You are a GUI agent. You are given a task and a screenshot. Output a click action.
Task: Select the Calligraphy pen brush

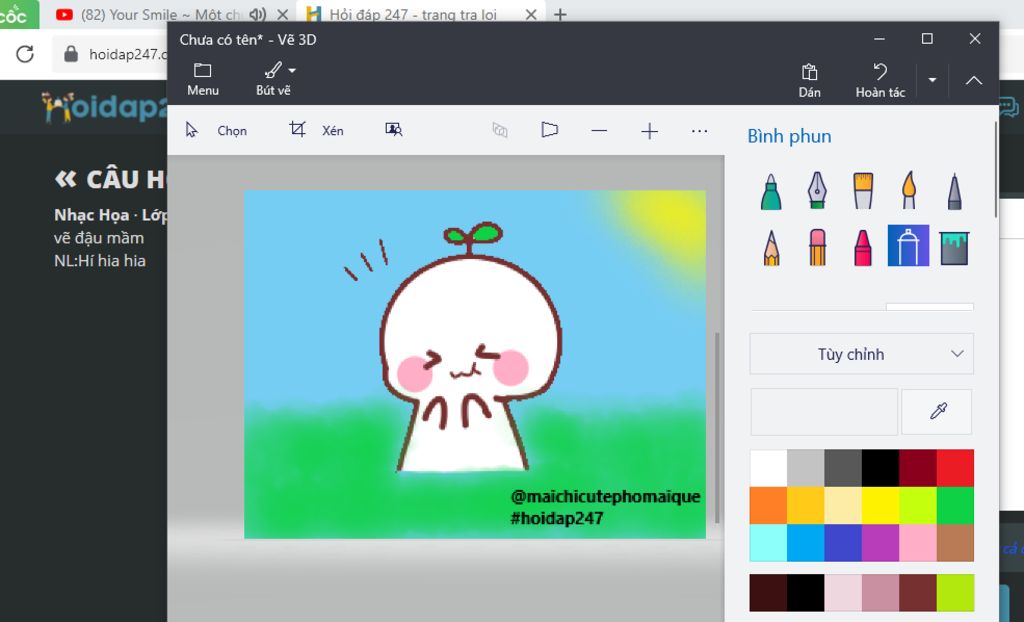pyautogui.click(x=817, y=191)
